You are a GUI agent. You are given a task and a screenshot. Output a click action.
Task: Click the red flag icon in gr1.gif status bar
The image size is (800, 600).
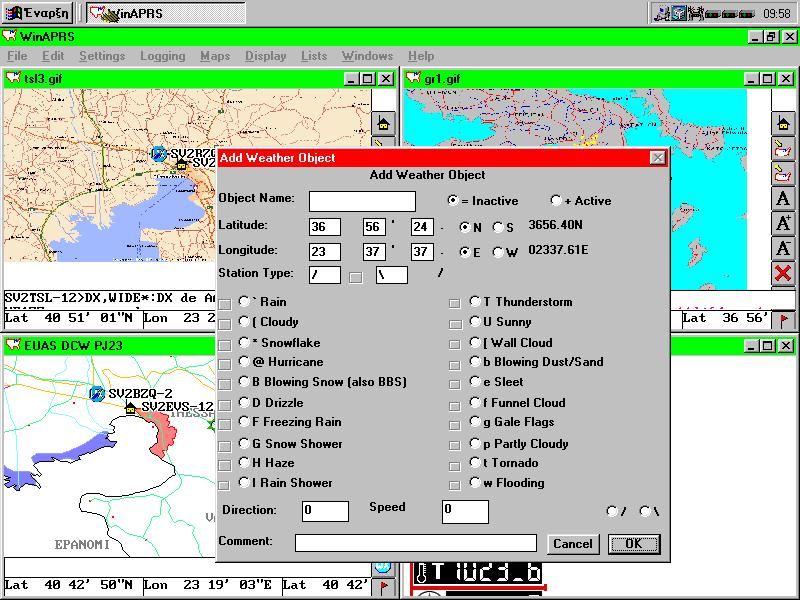(784, 320)
